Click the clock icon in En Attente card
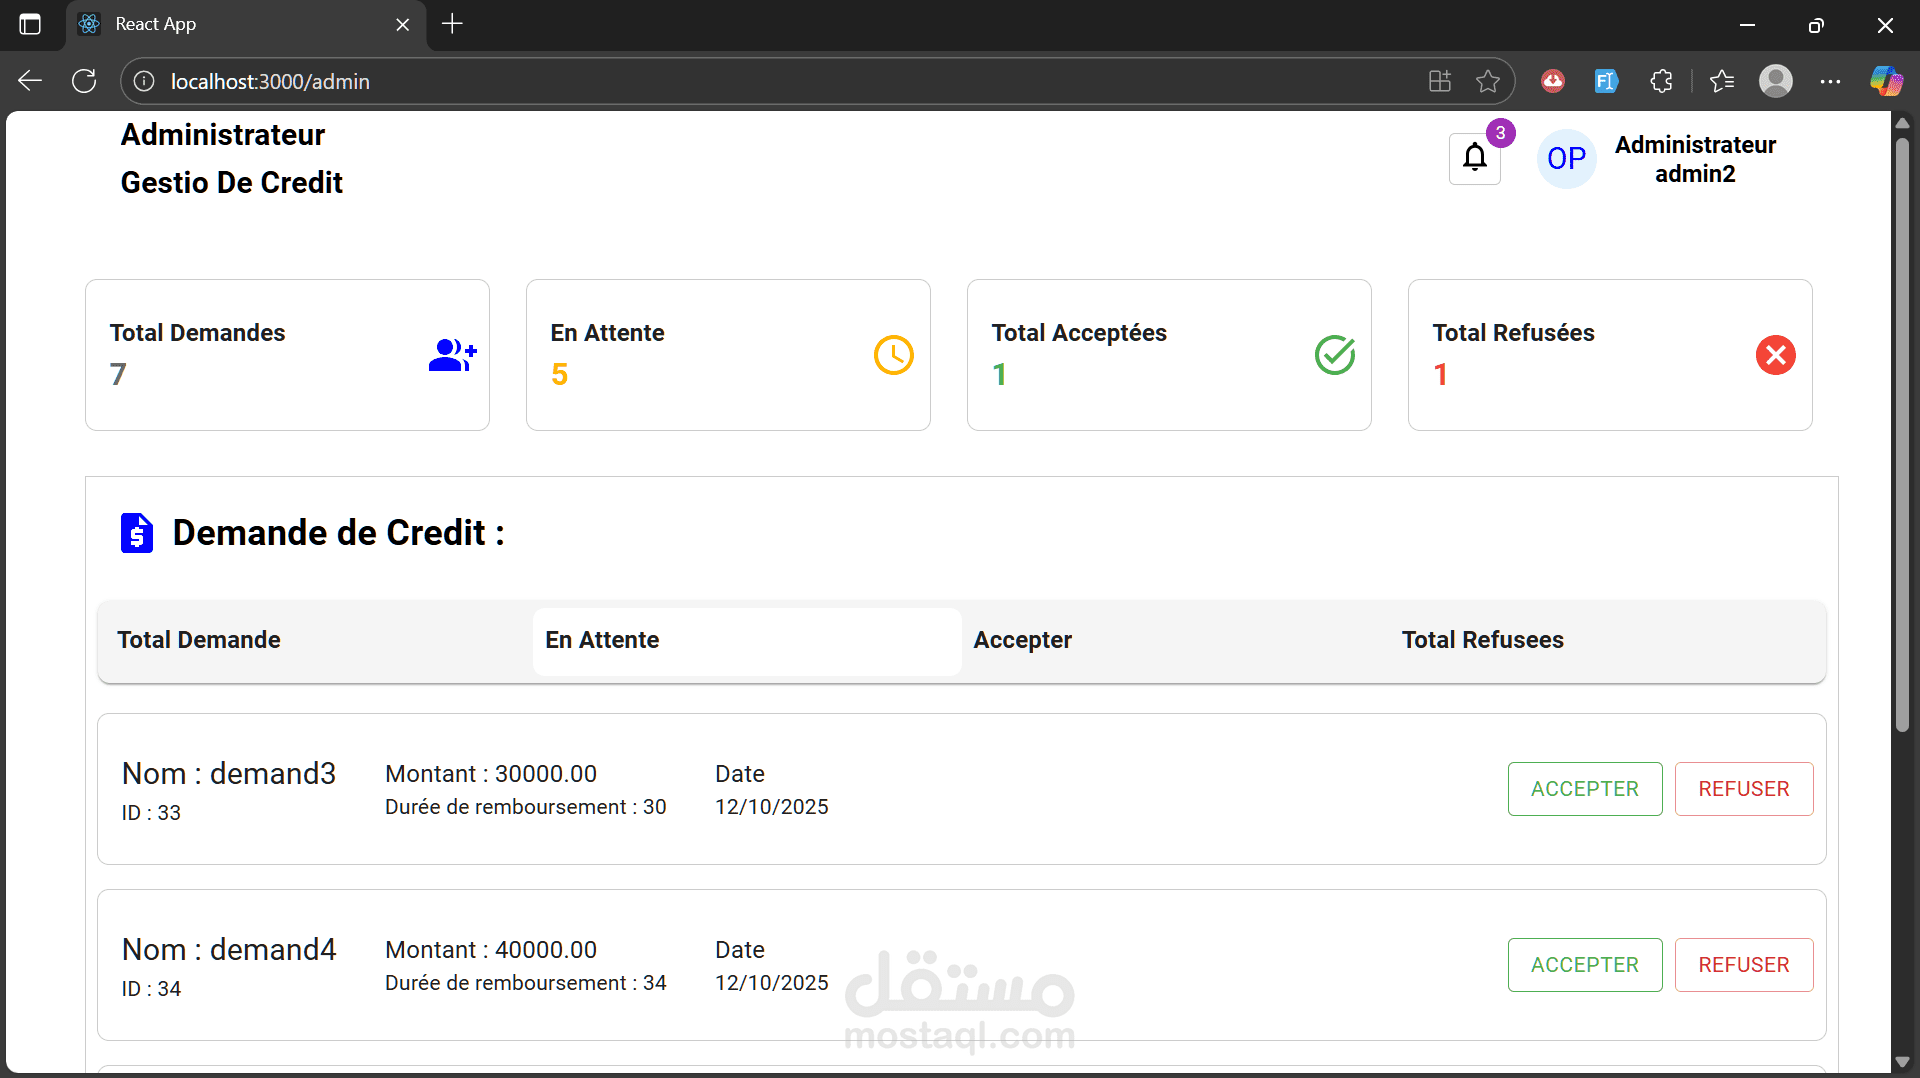 894,355
